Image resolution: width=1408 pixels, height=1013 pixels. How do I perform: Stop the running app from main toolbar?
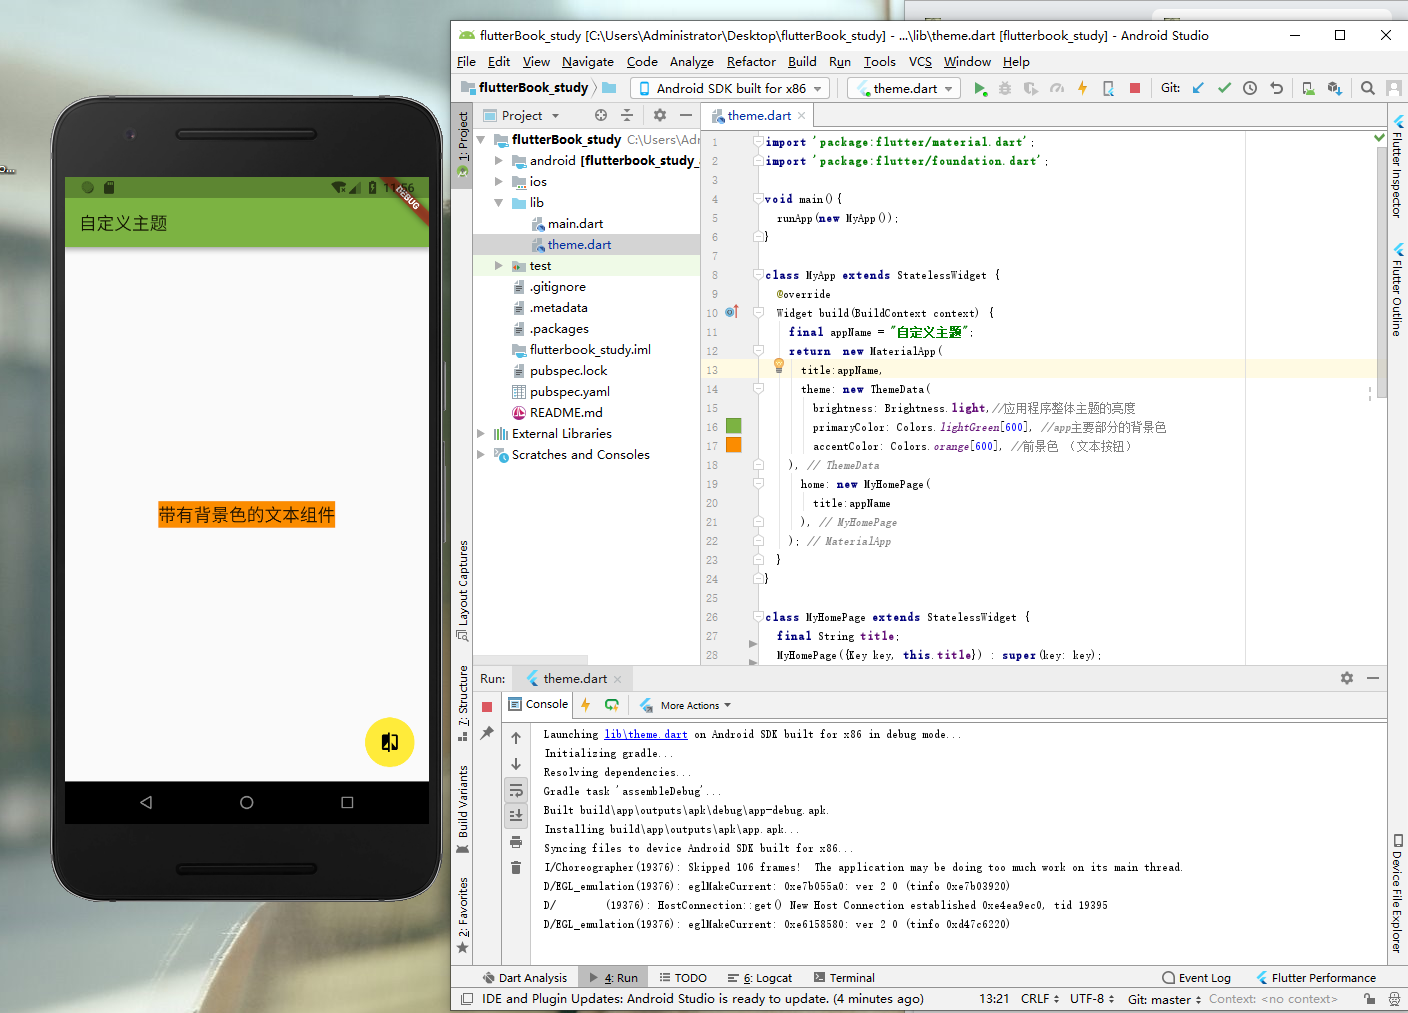(1135, 88)
